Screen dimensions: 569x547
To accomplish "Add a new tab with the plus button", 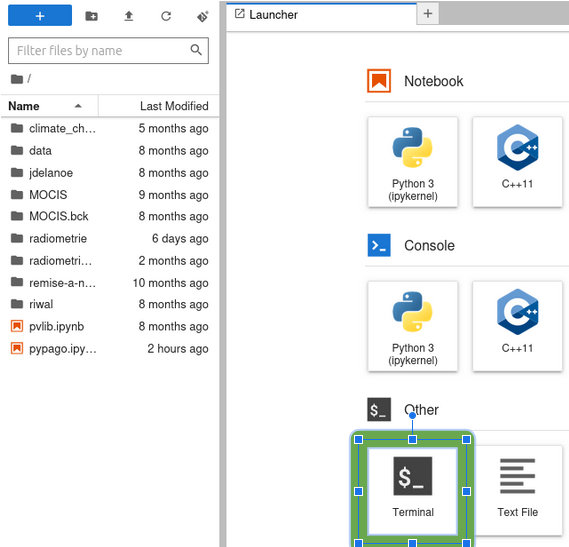I will [x=428, y=14].
